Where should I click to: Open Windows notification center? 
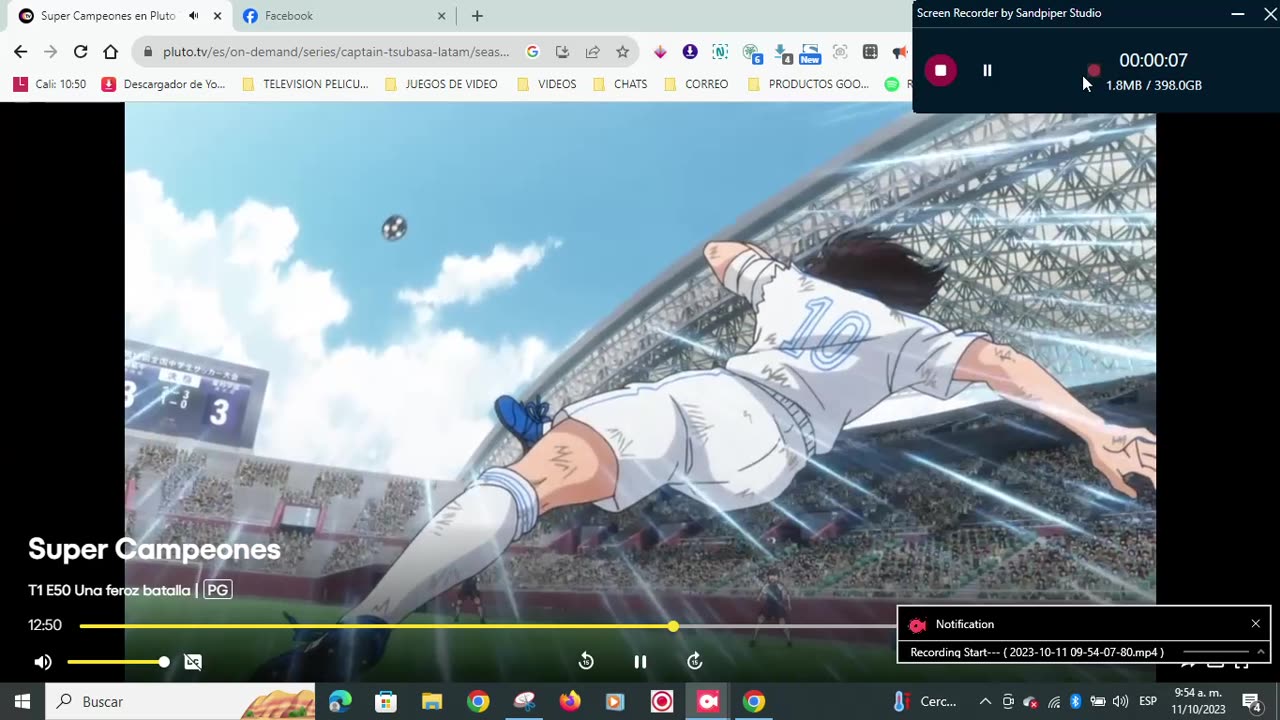[1251, 702]
